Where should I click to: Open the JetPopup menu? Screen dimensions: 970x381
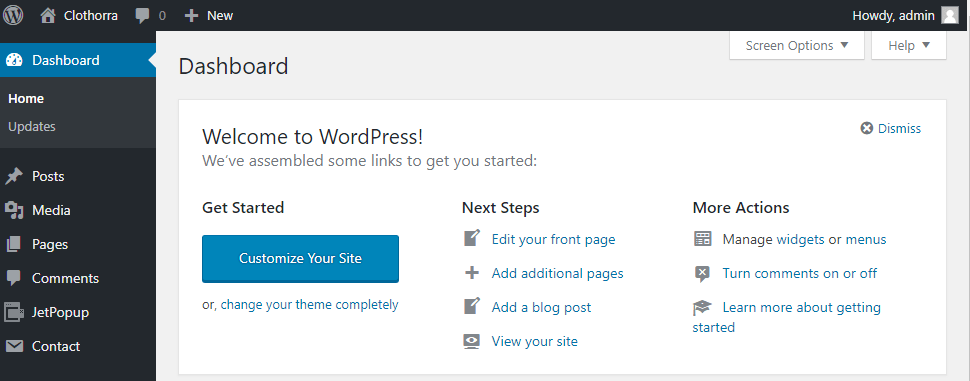tap(78, 312)
